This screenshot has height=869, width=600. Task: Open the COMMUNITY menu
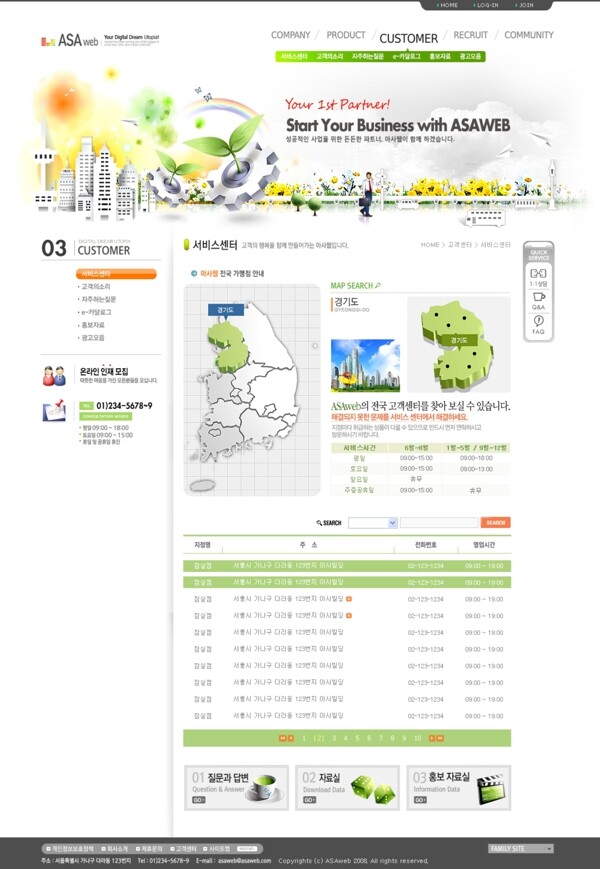tap(529, 35)
